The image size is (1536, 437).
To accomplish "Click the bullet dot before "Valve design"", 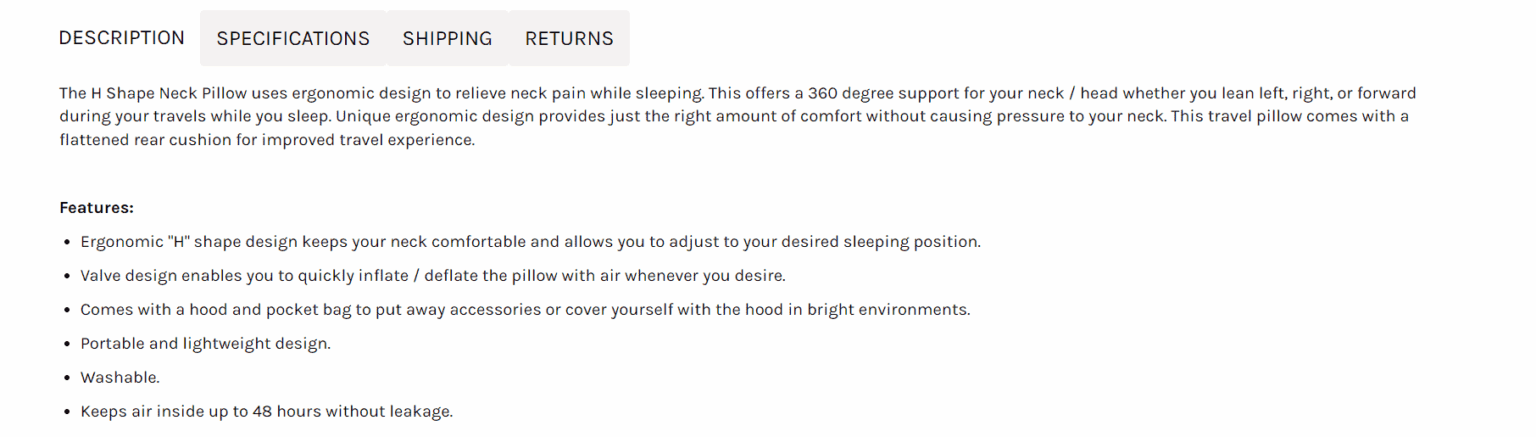I will click(67, 276).
